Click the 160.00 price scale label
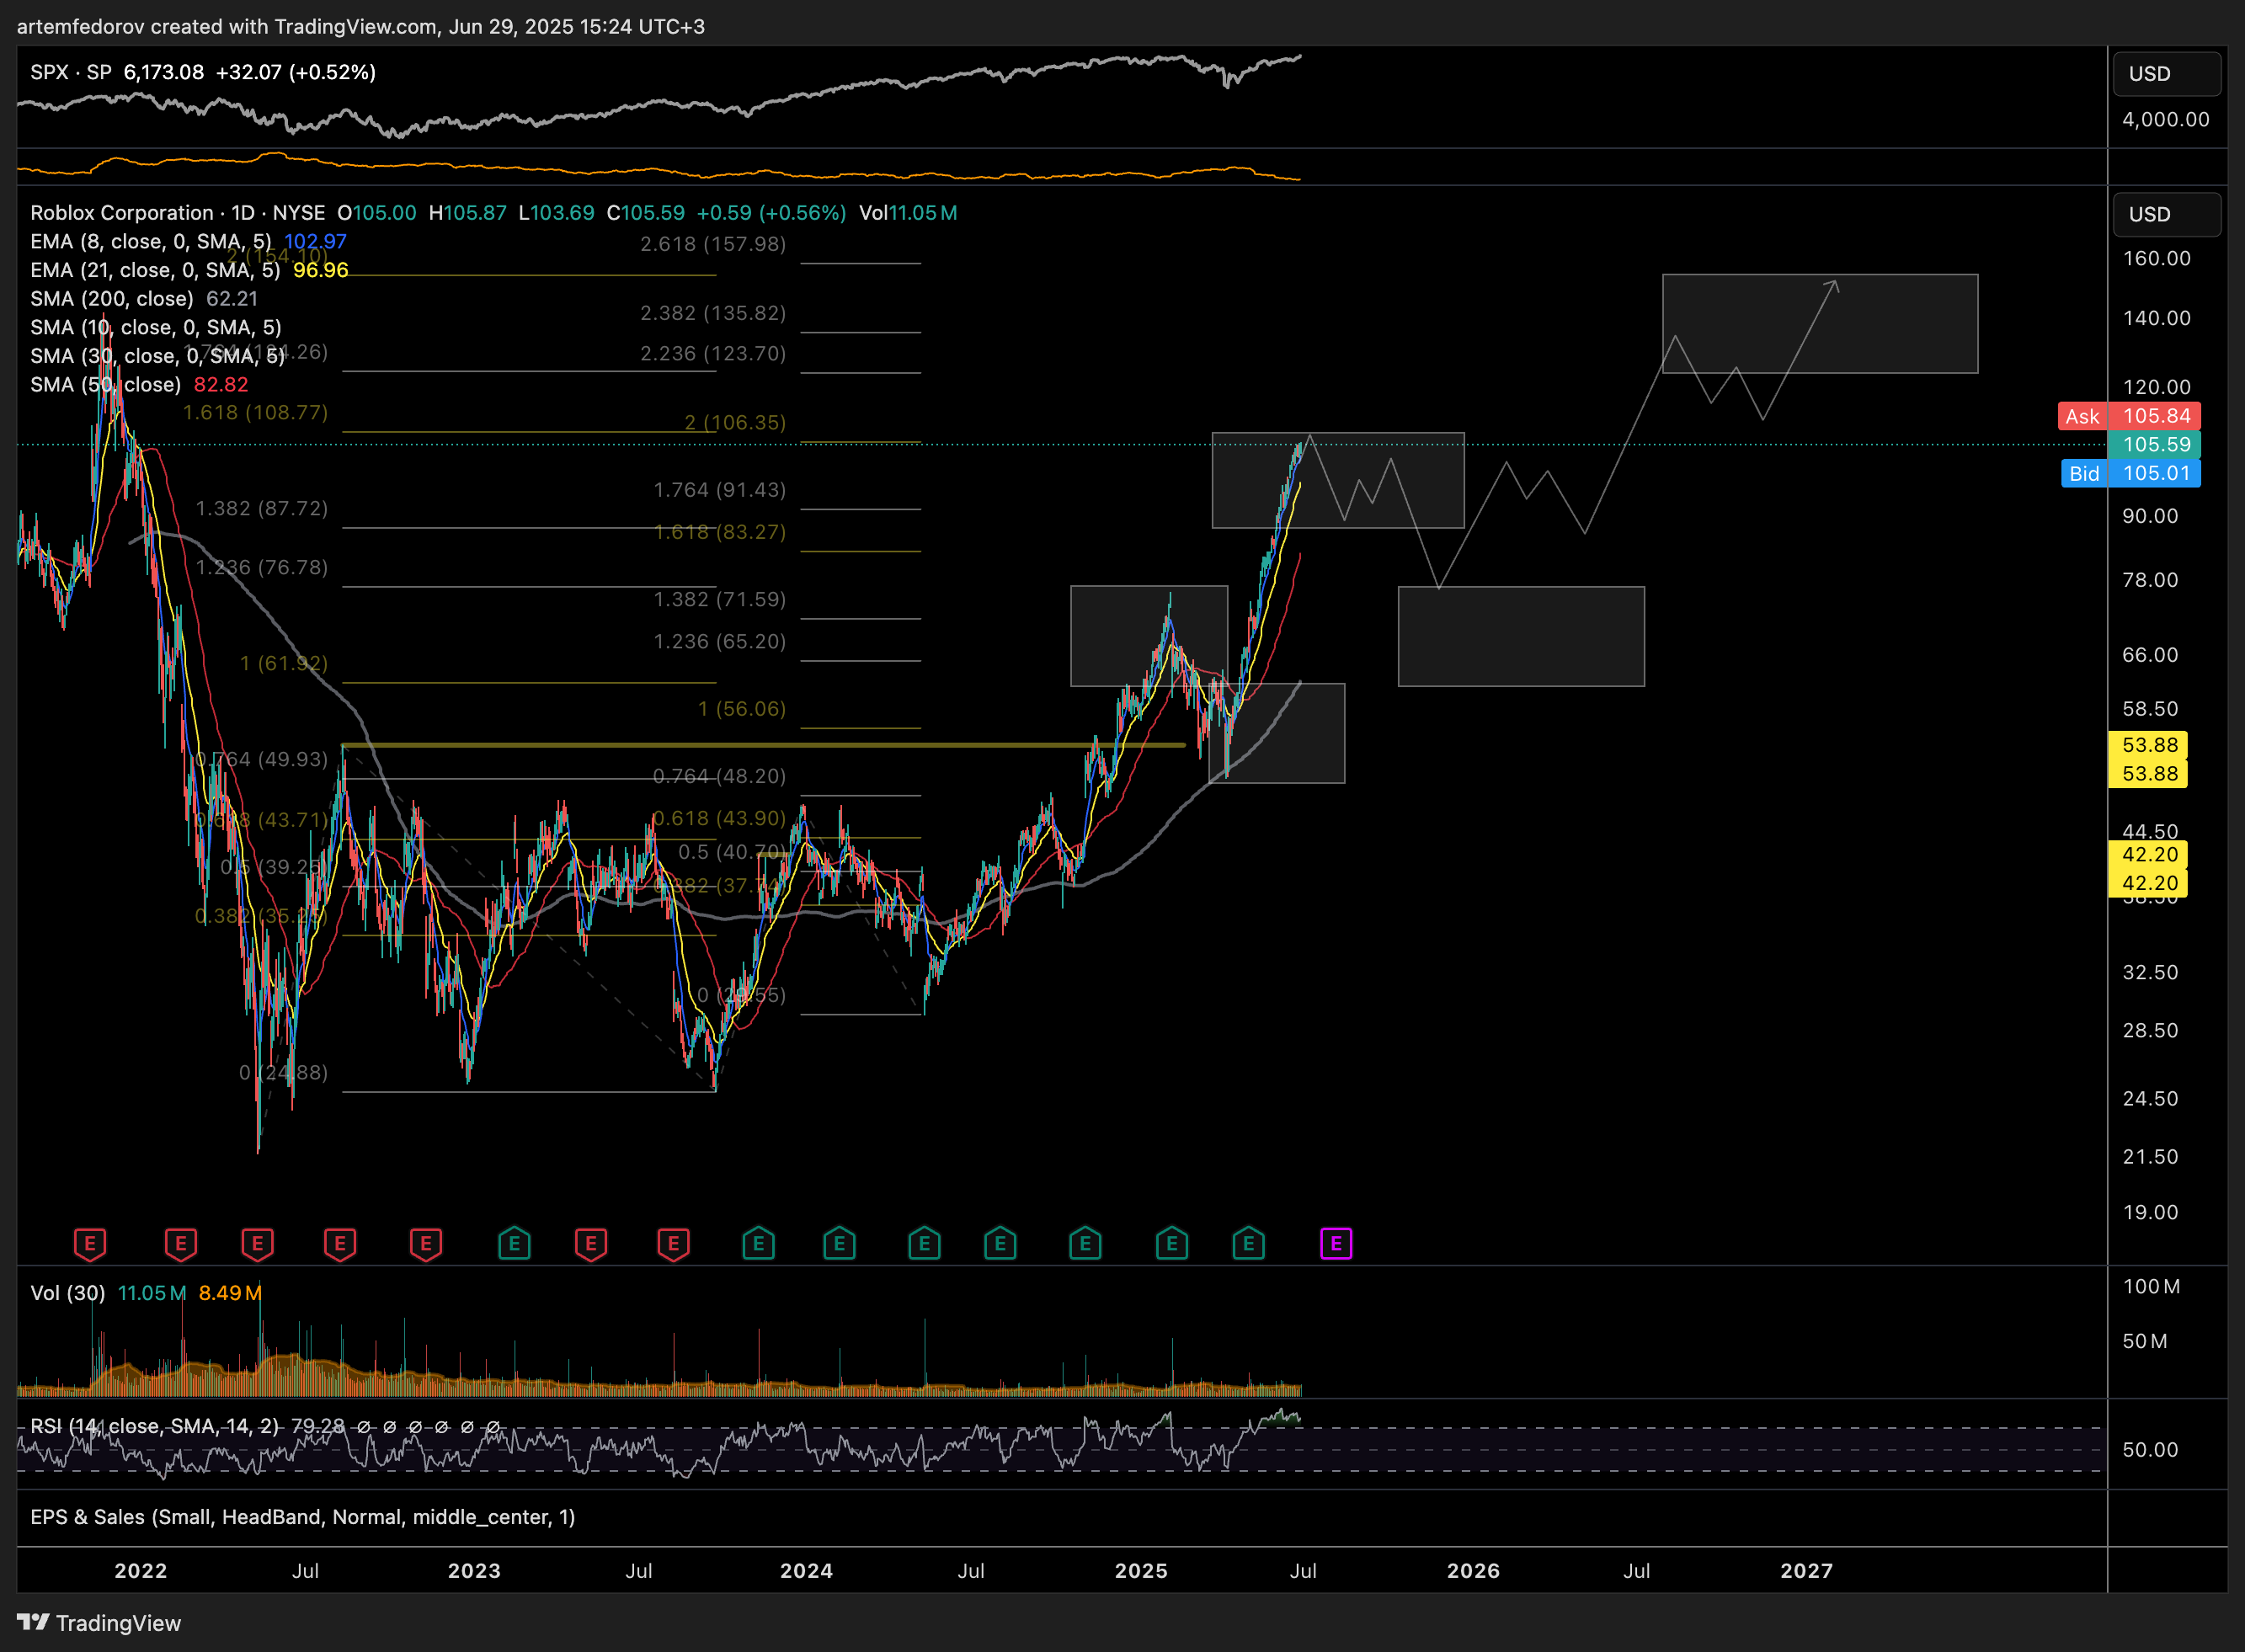Image resolution: width=2245 pixels, height=1652 pixels. coord(2157,258)
